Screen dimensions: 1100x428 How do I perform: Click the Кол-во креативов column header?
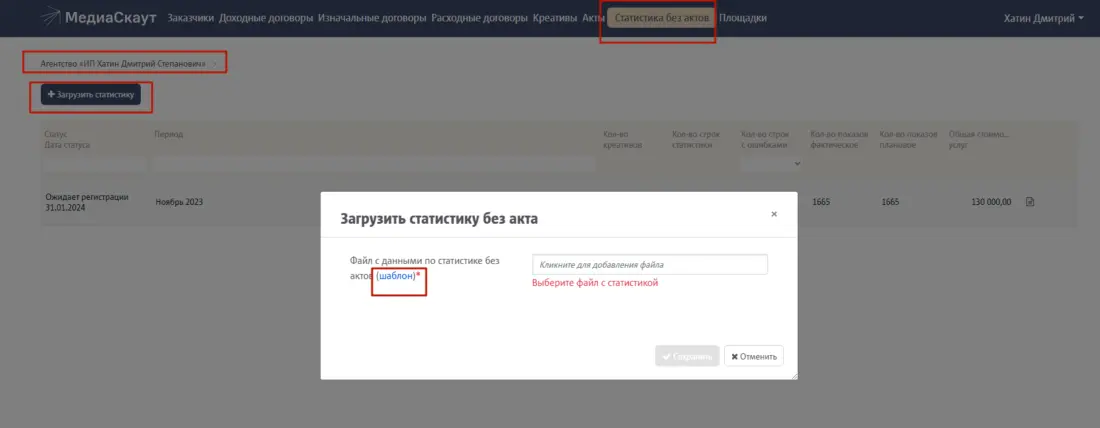(623, 140)
